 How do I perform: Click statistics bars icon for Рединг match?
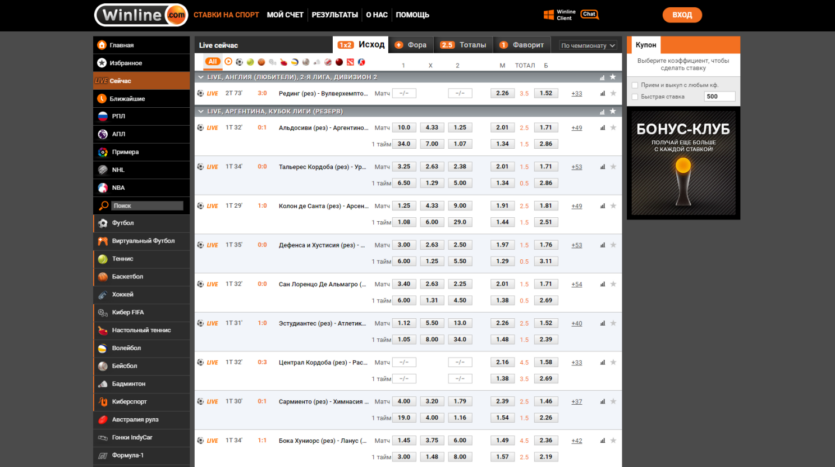click(602, 93)
